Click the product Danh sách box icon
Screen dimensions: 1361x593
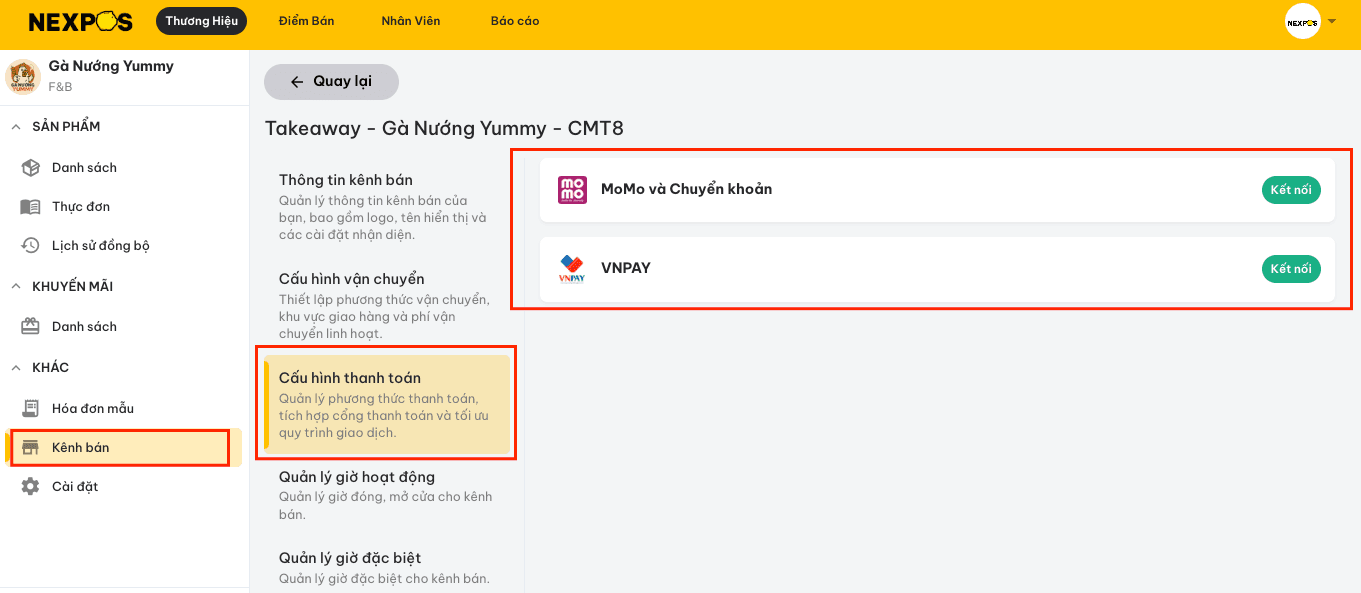pos(31,167)
